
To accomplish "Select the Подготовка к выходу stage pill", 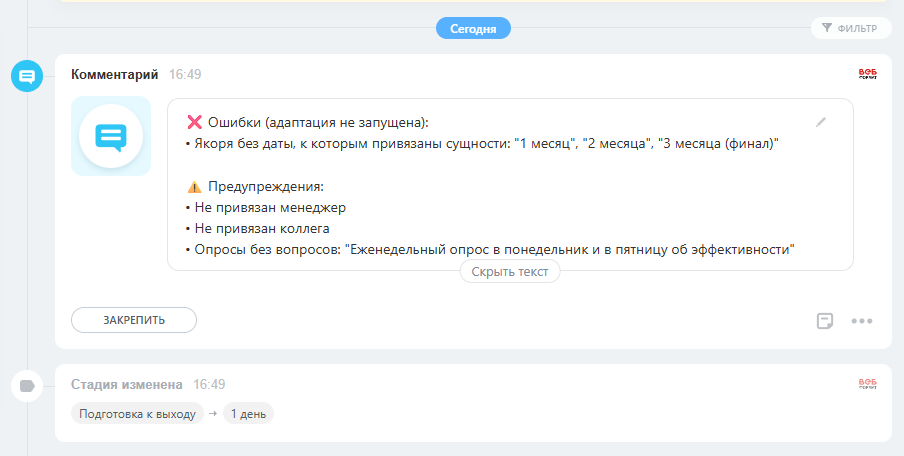I will click(137, 413).
